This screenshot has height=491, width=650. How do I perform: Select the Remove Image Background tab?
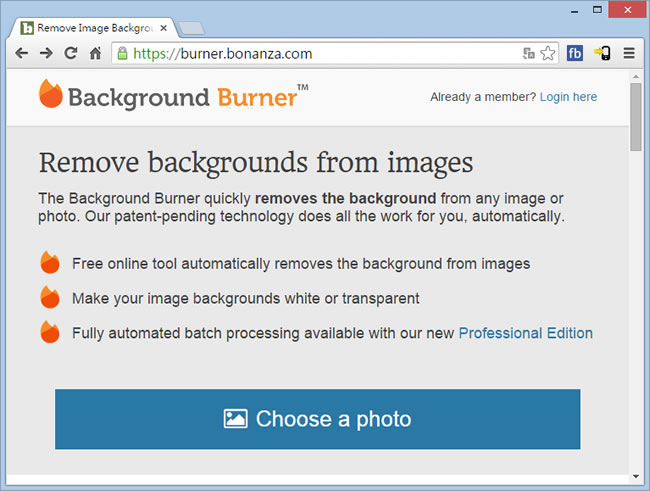pyautogui.click(x=93, y=28)
